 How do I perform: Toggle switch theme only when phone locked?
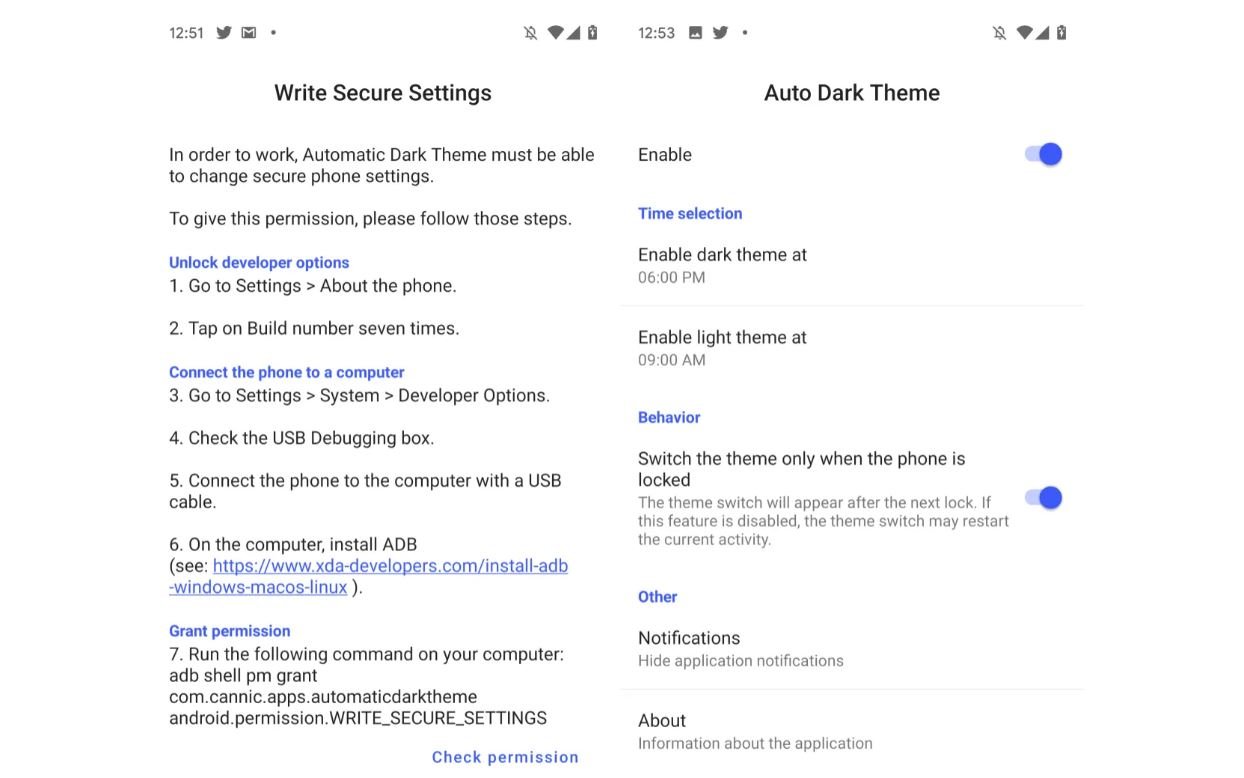tap(1043, 498)
